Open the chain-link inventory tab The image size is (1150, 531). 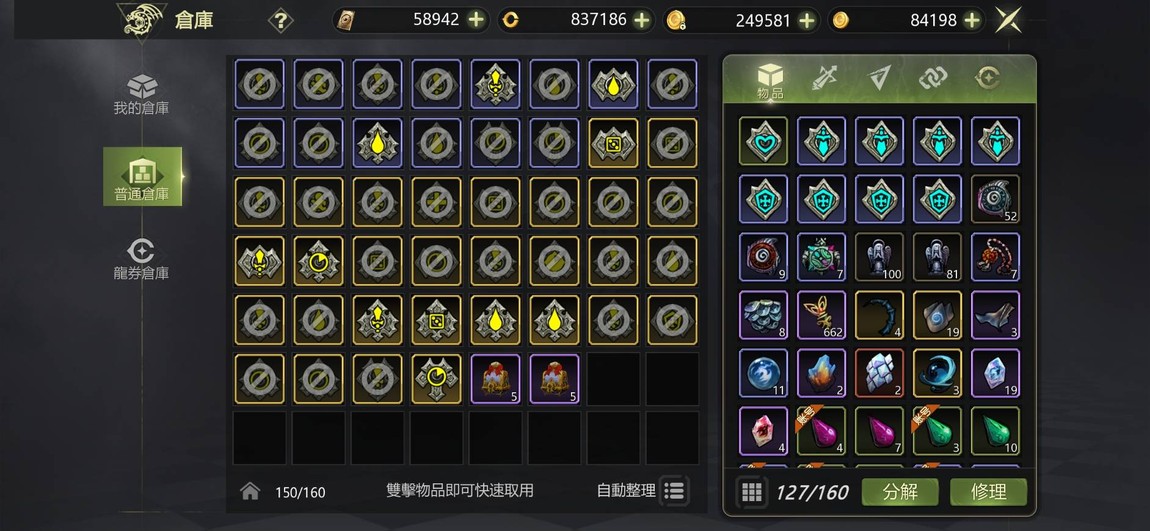(933, 78)
